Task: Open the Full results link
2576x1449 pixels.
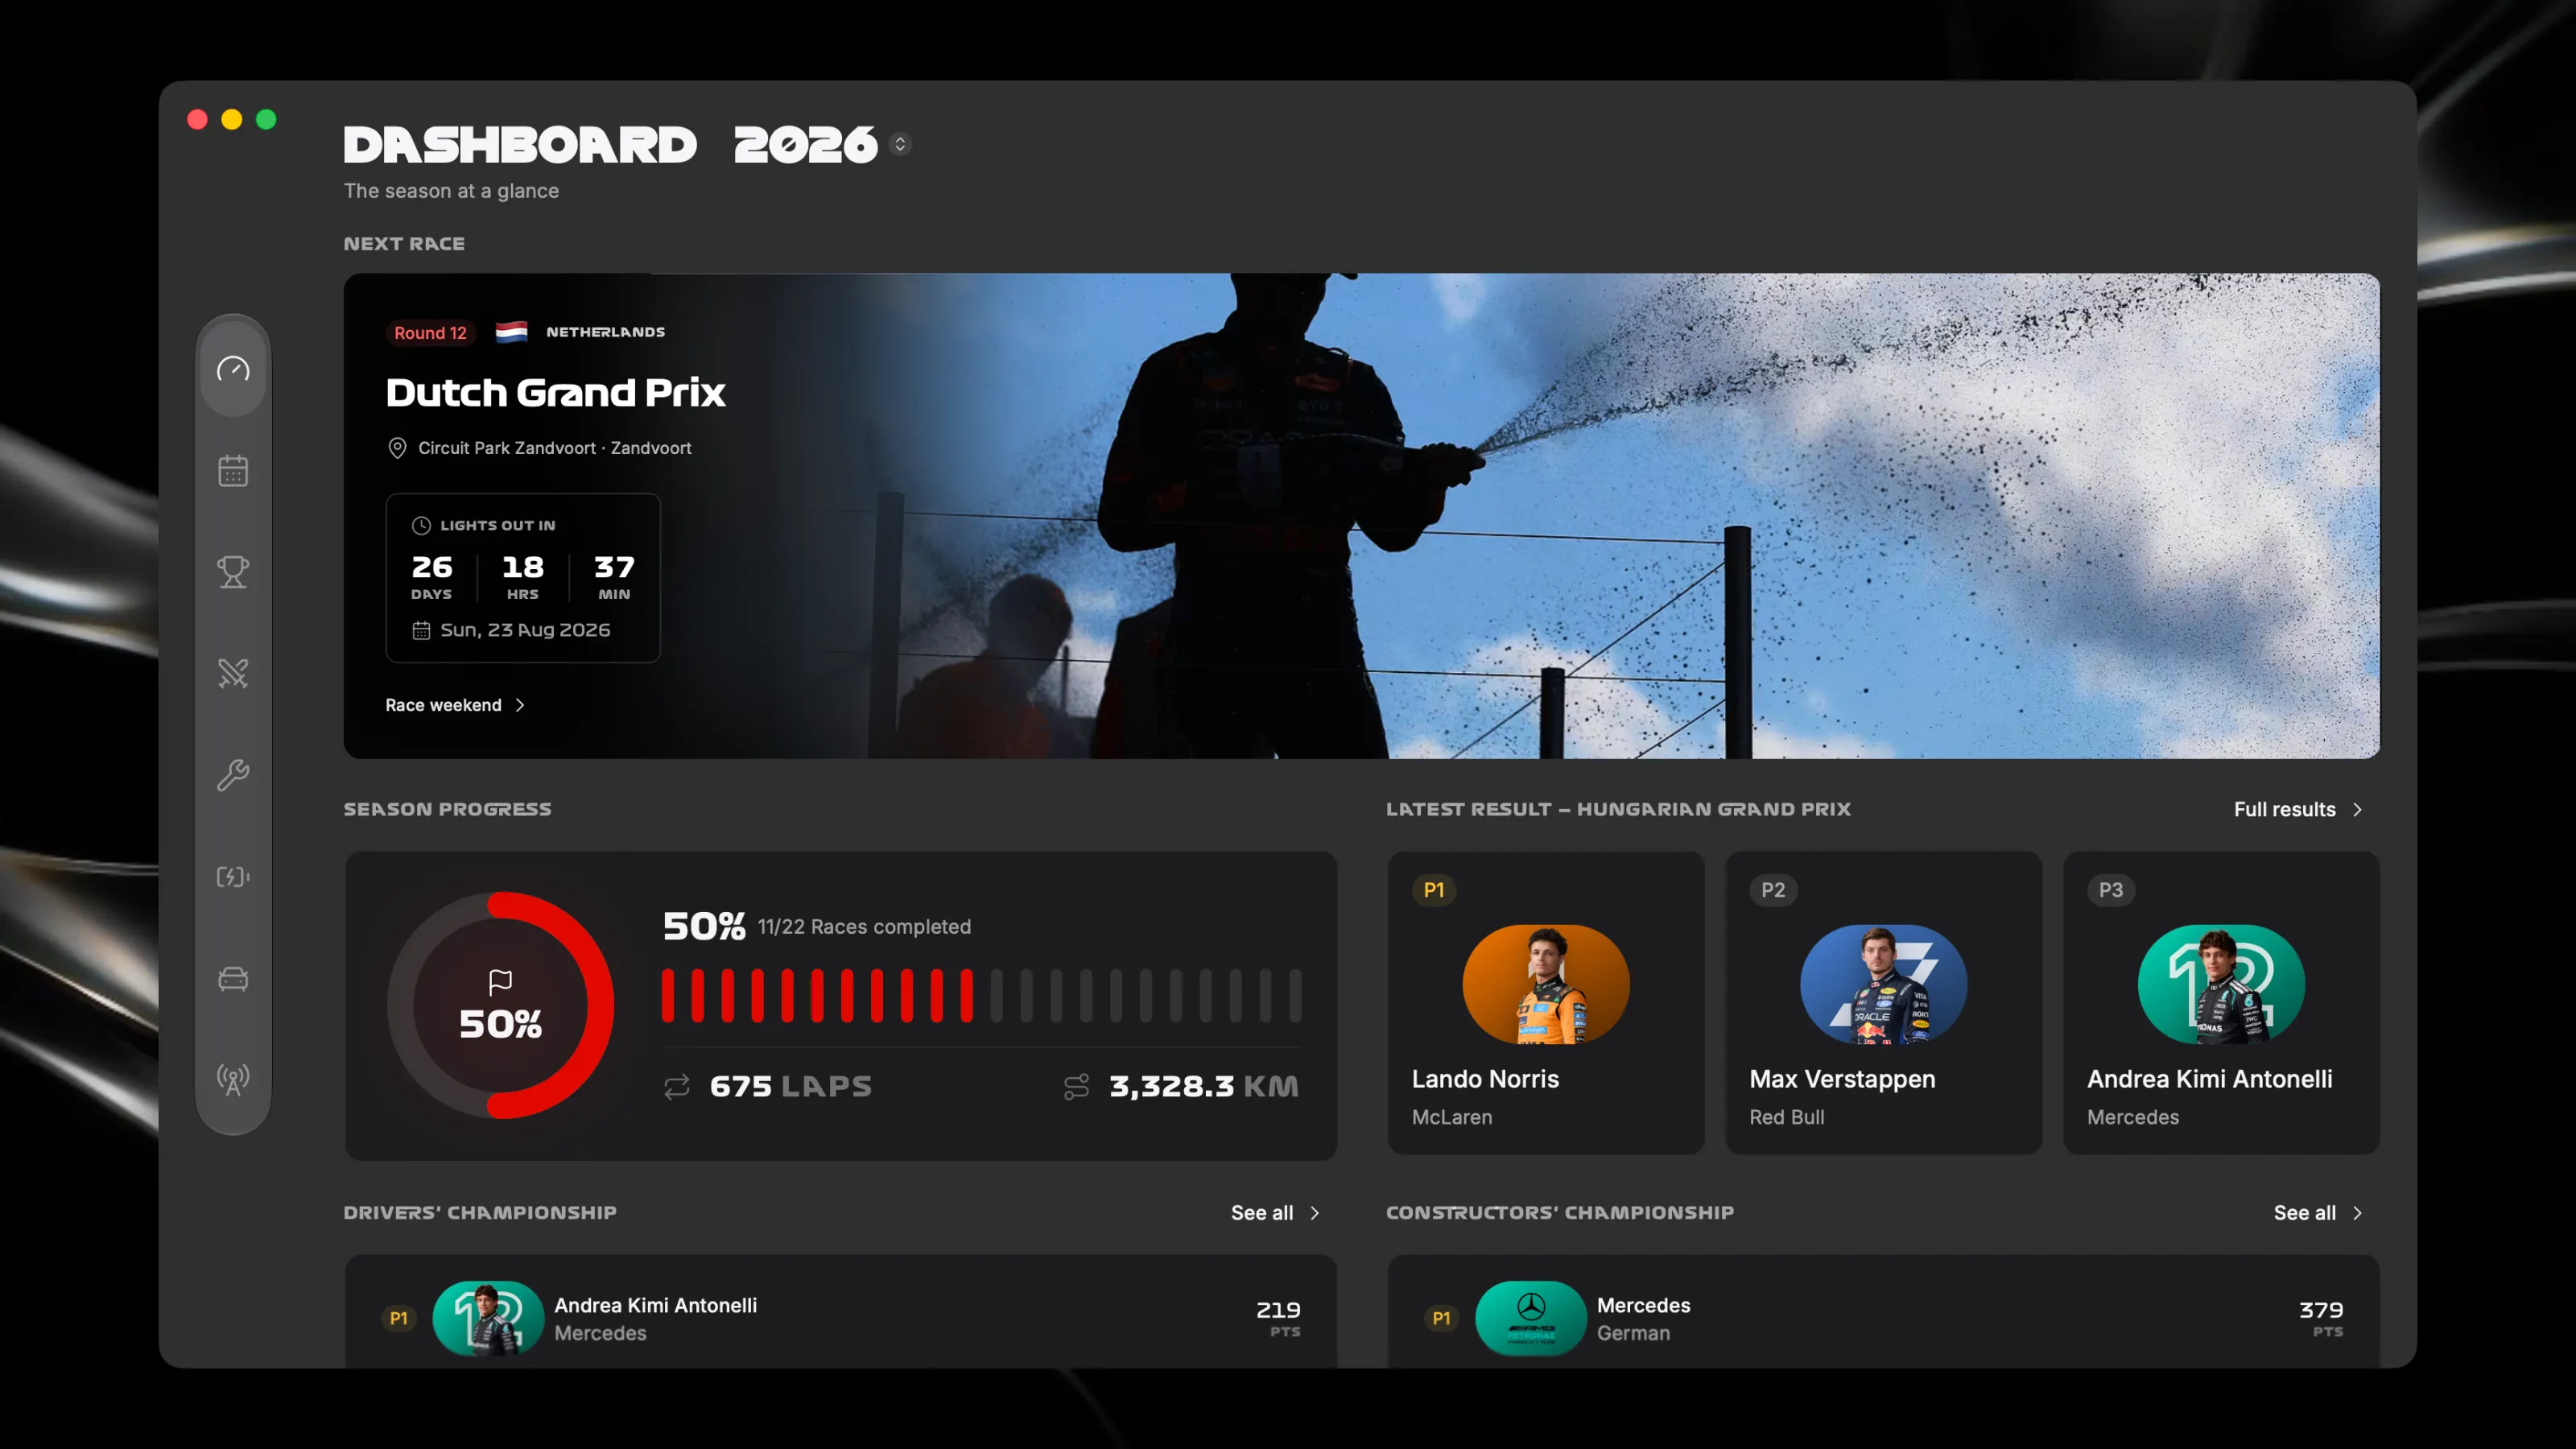Action: [2298, 809]
